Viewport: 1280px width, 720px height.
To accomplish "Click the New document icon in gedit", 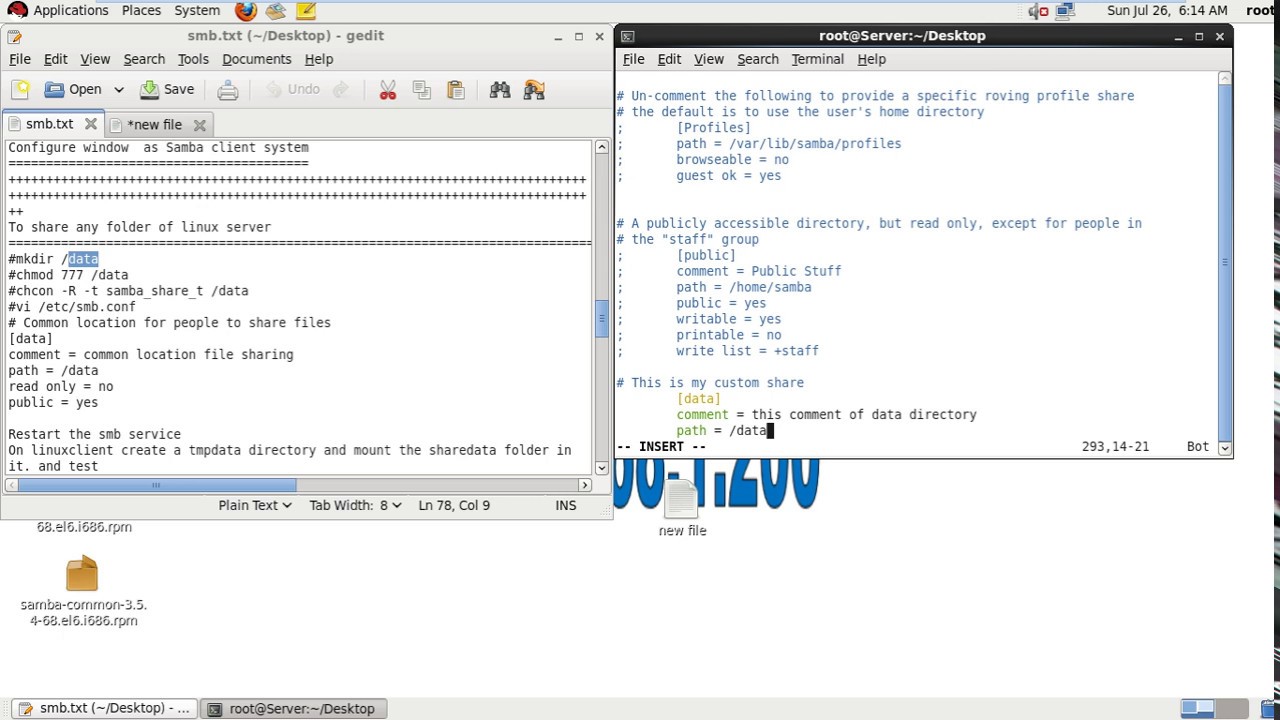I will pos(20,90).
